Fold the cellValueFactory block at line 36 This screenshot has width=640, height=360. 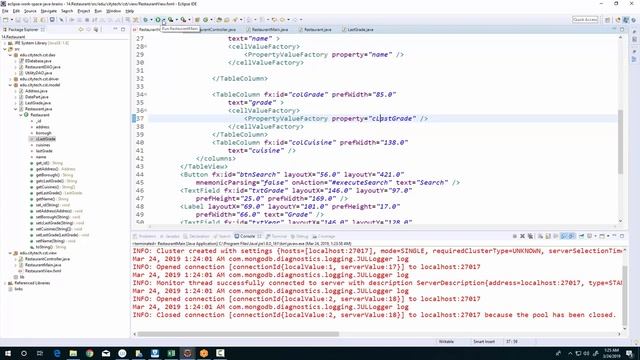(x=146, y=111)
